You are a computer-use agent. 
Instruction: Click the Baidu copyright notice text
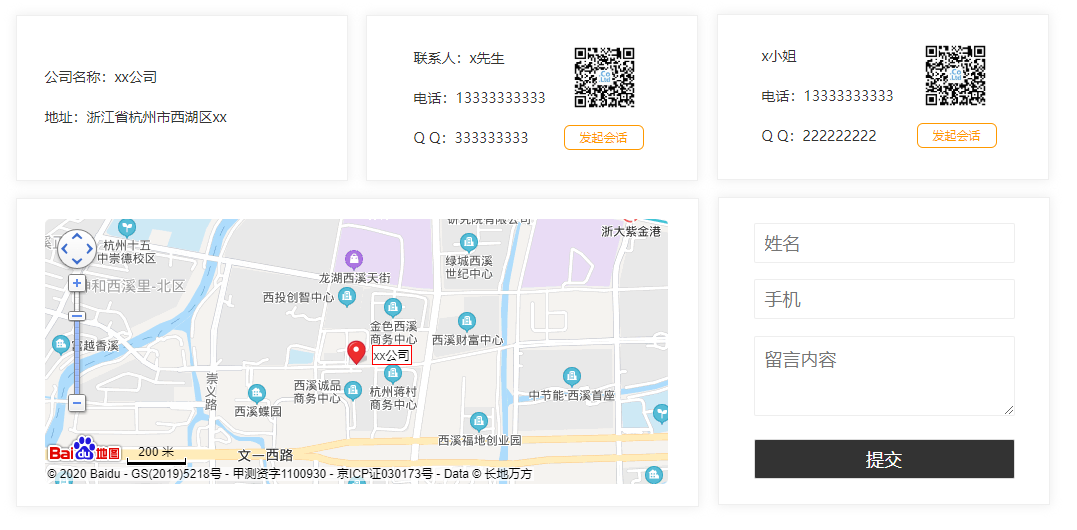(x=290, y=474)
